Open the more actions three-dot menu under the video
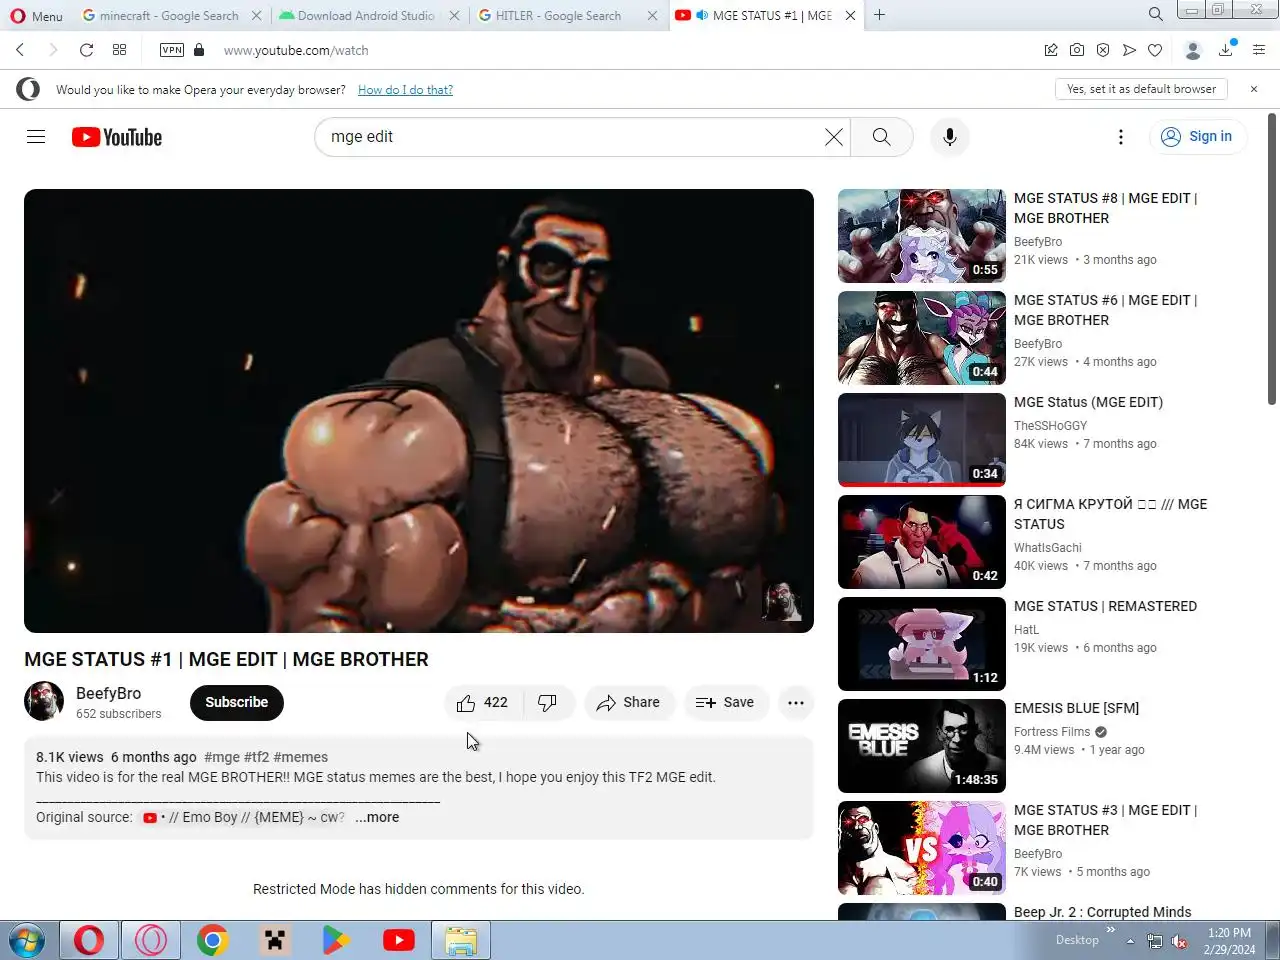1280x960 pixels. [x=796, y=703]
